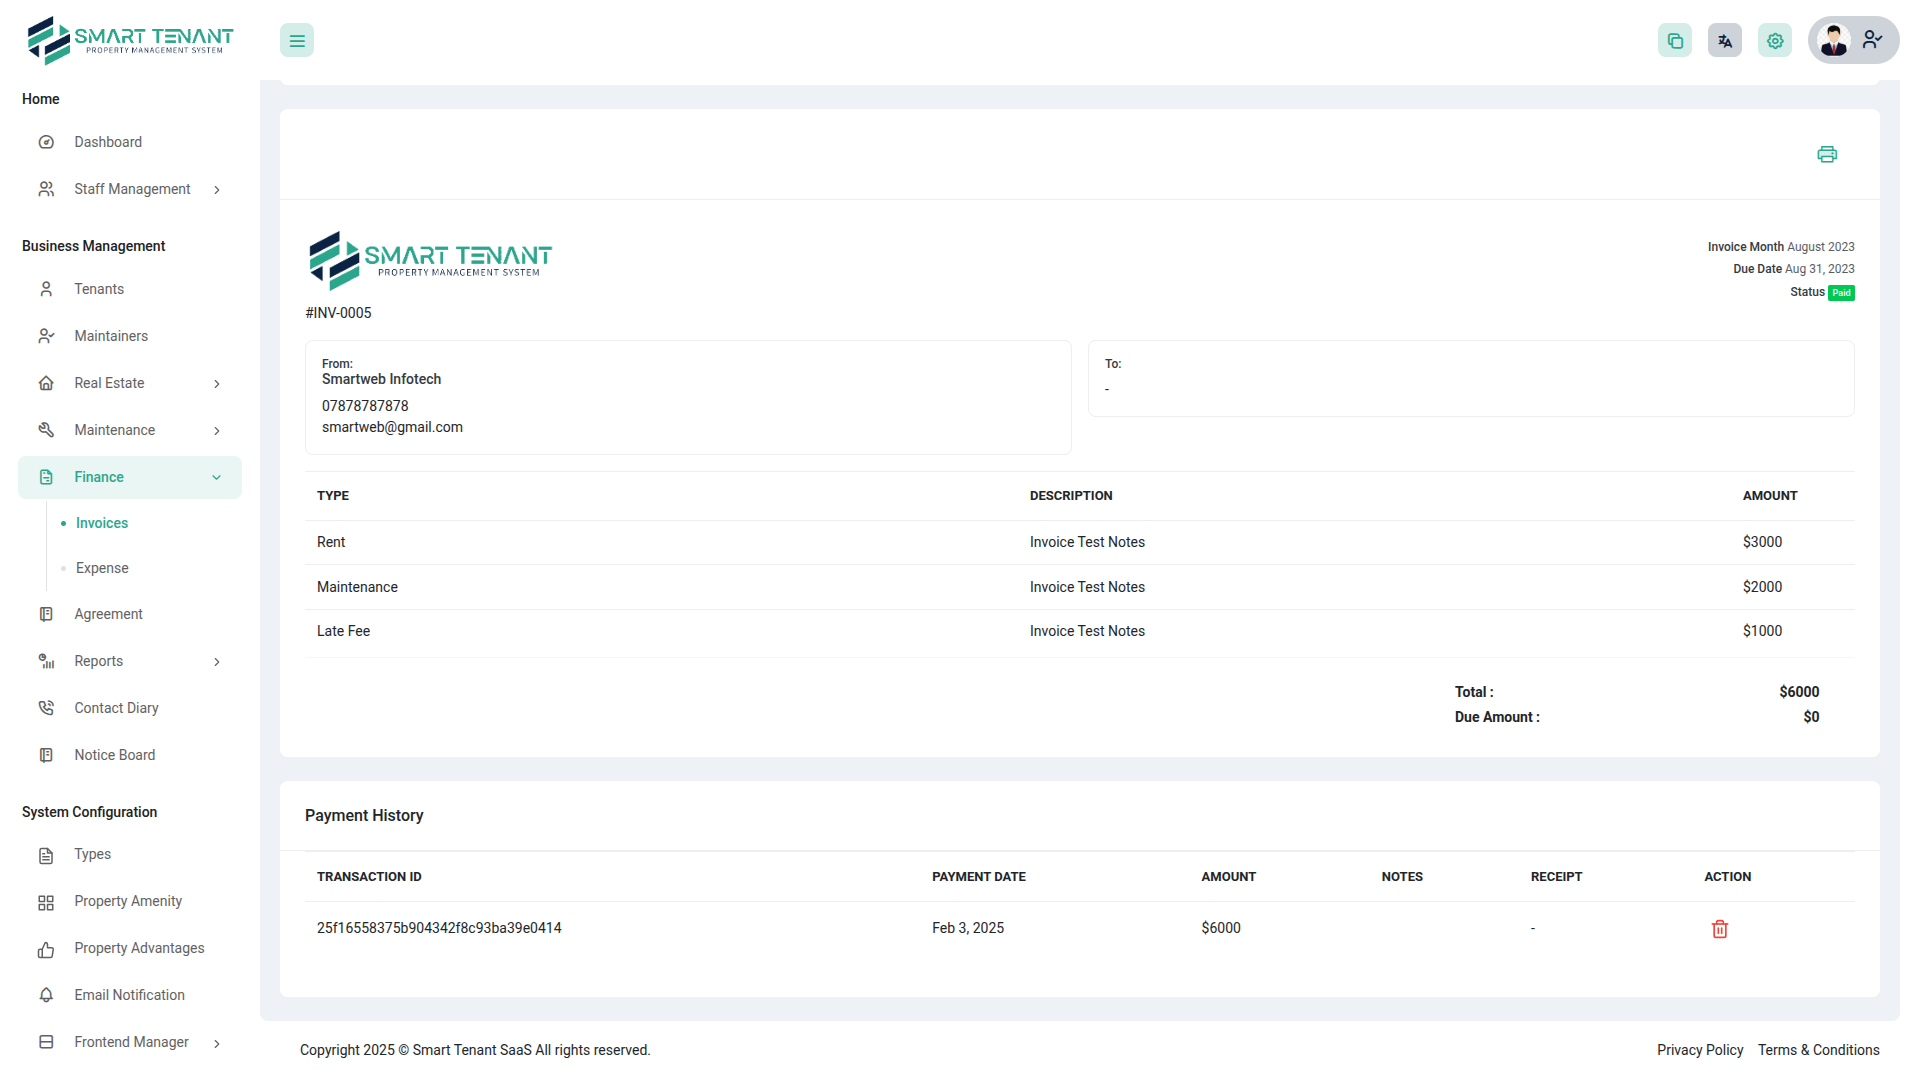Click the Email Notification bell icon
The width and height of the screenshot is (1920, 1080).
(x=46, y=995)
